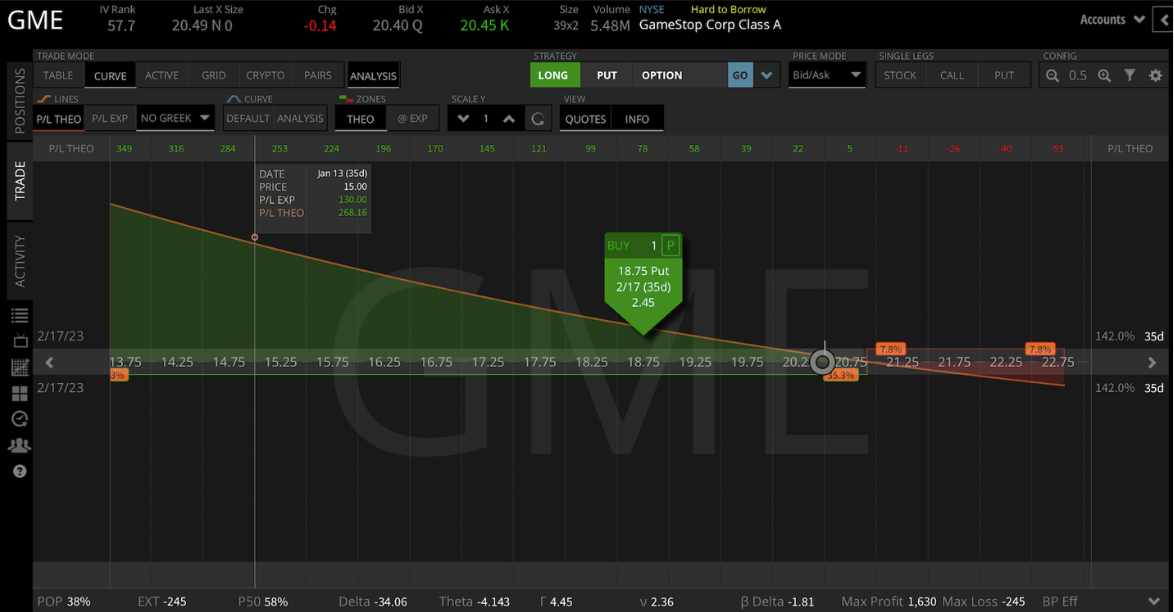Click the Config settings gear
The width and height of the screenshot is (1174, 612).
[x=1155, y=75]
